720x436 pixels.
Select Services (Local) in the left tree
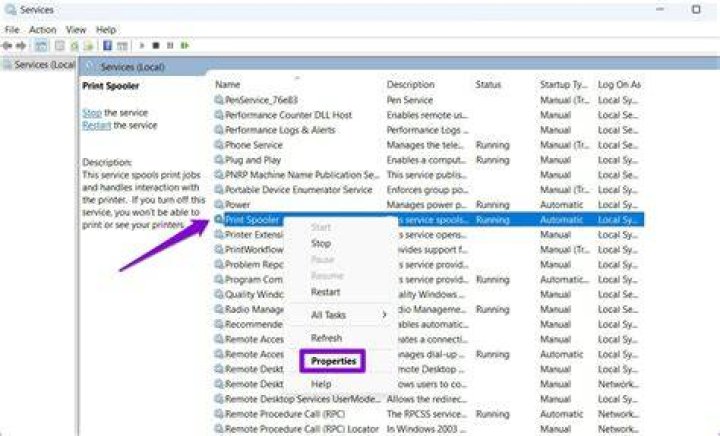point(44,65)
